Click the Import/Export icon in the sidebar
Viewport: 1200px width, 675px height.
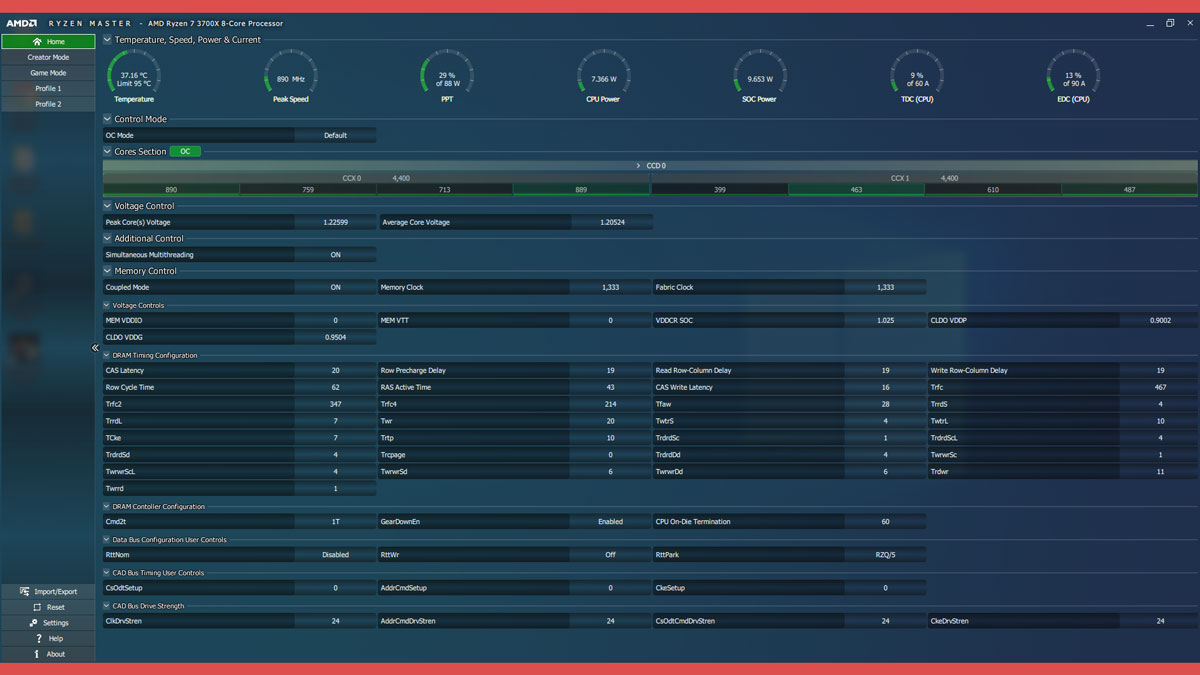[x=24, y=592]
